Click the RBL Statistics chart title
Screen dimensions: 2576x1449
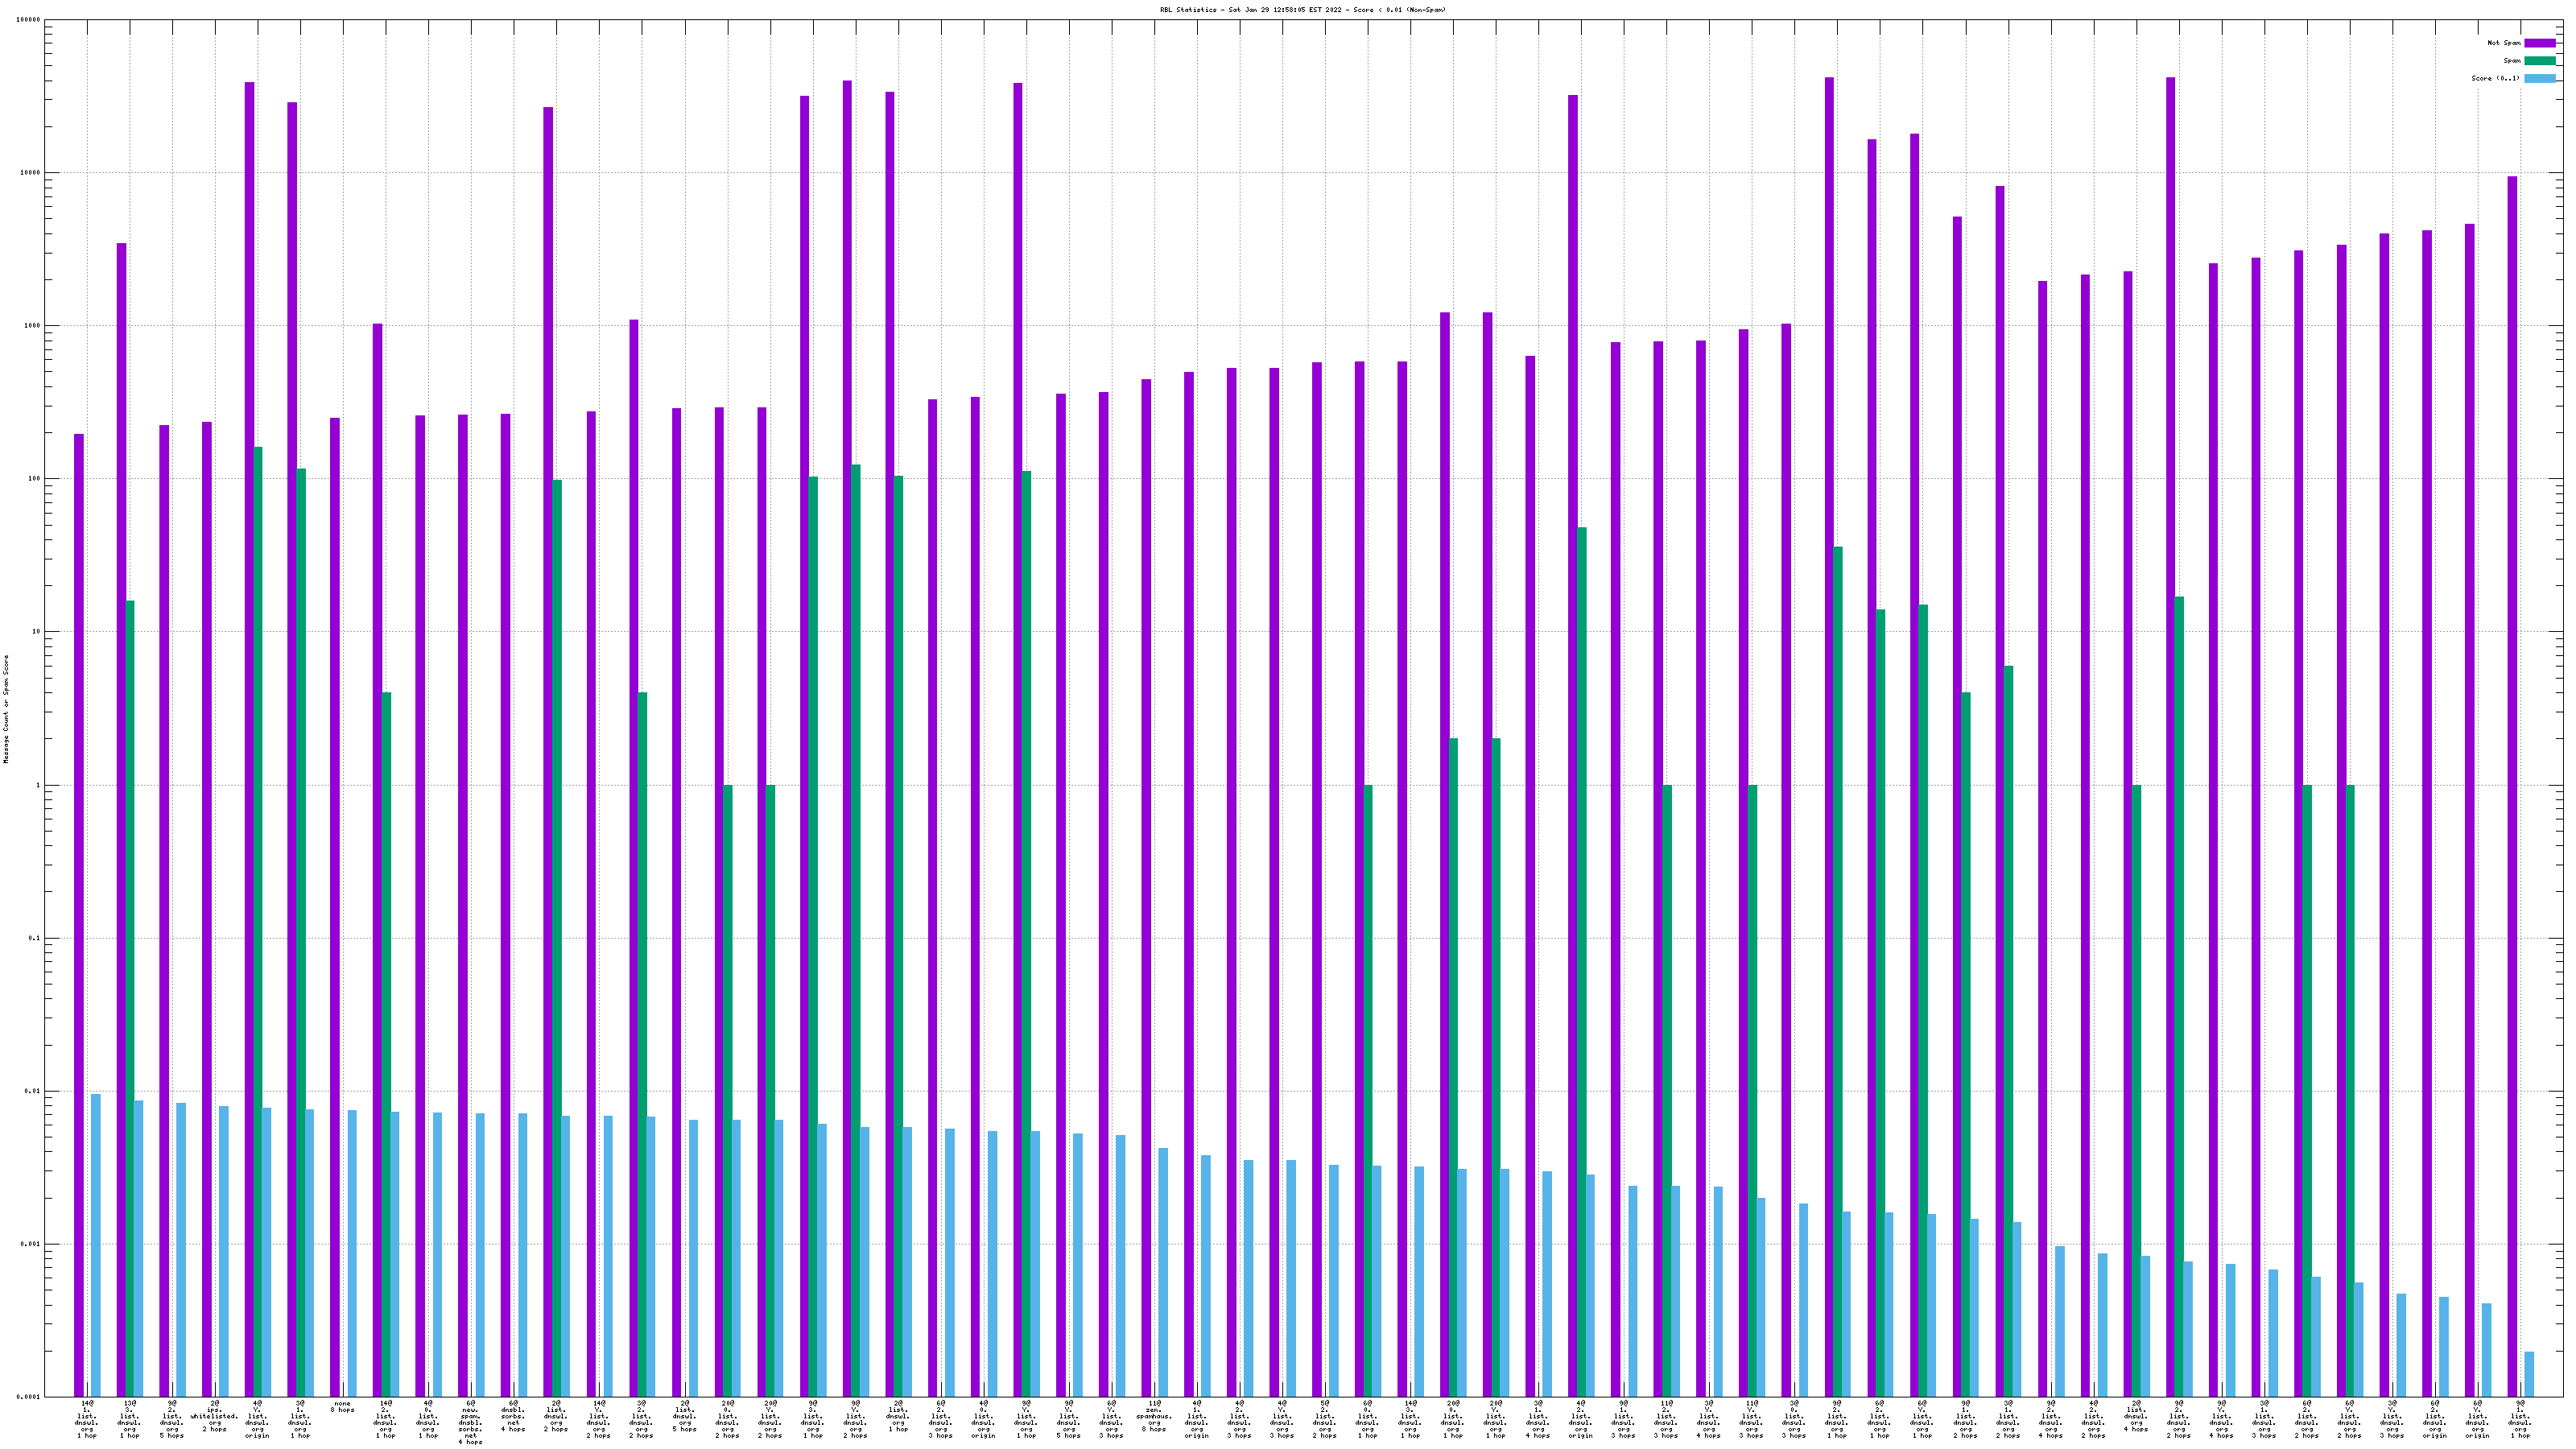[1302, 10]
